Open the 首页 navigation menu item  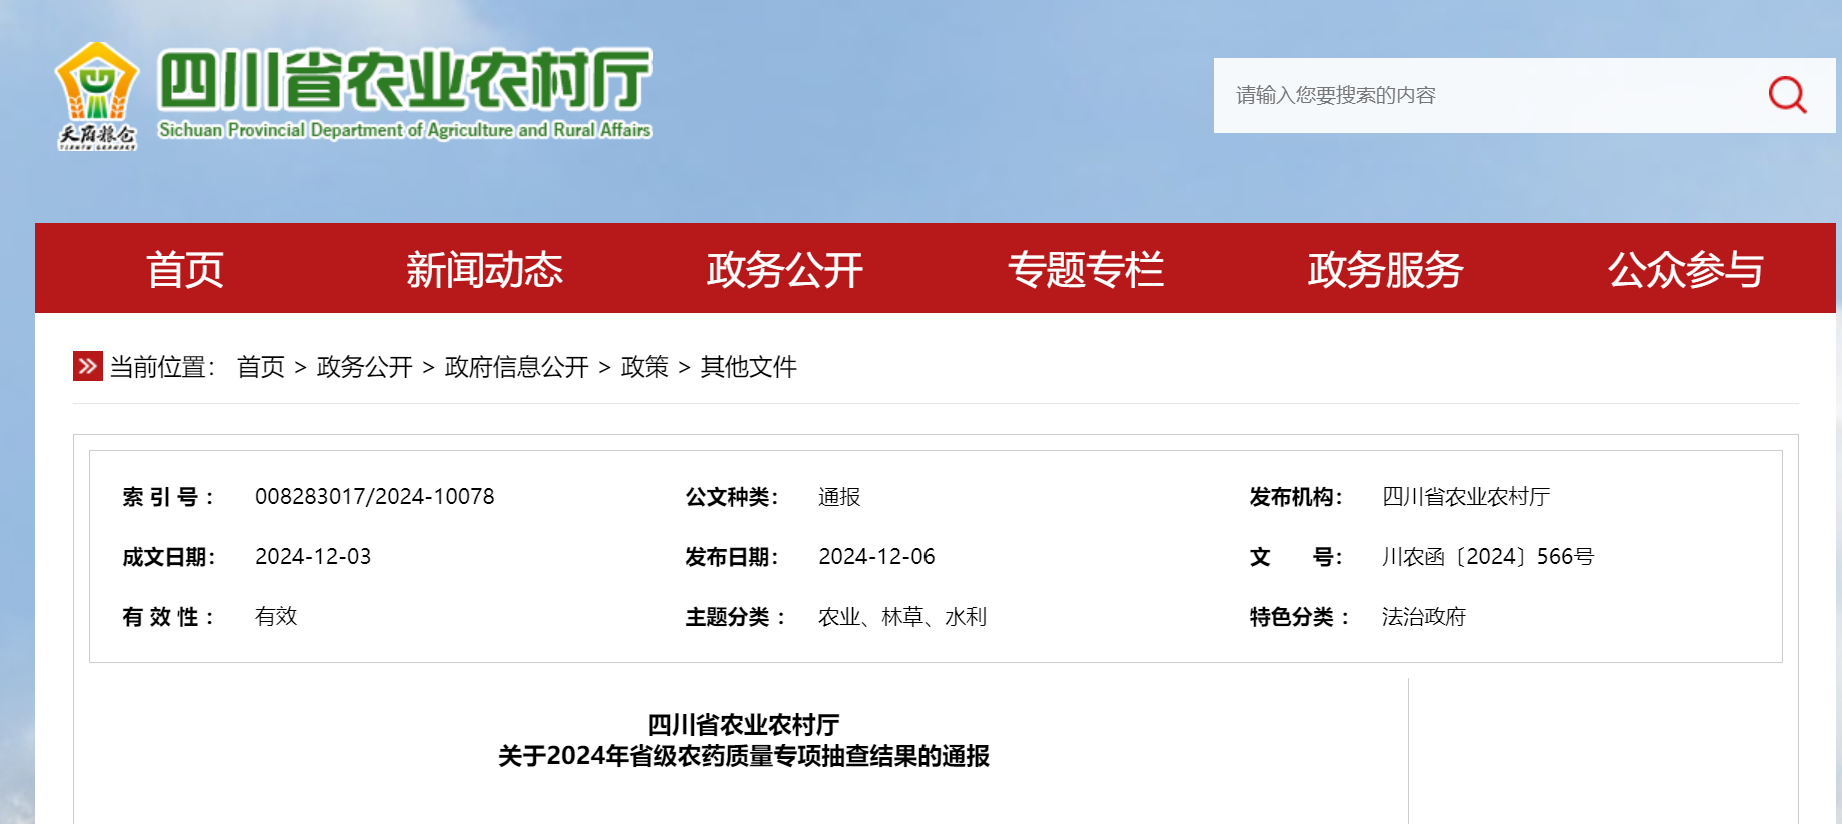tap(185, 269)
